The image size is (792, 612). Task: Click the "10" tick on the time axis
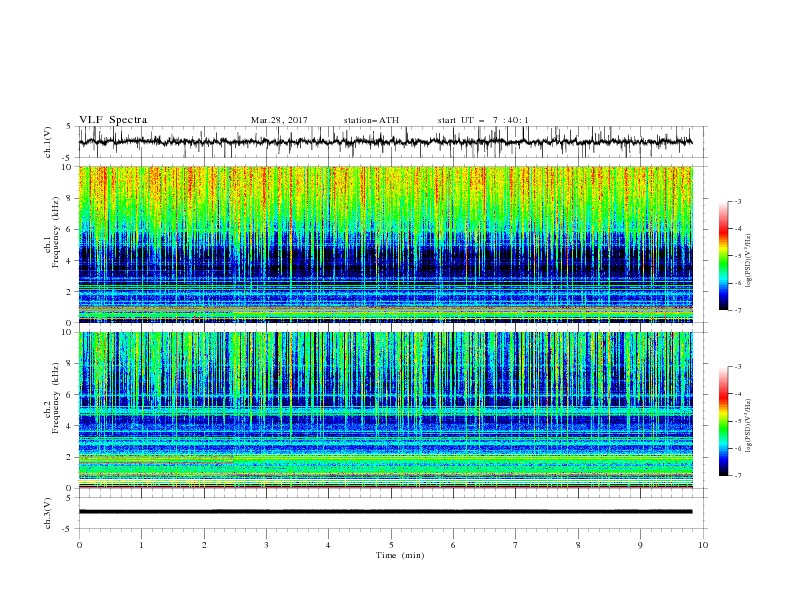[x=703, y=545]
